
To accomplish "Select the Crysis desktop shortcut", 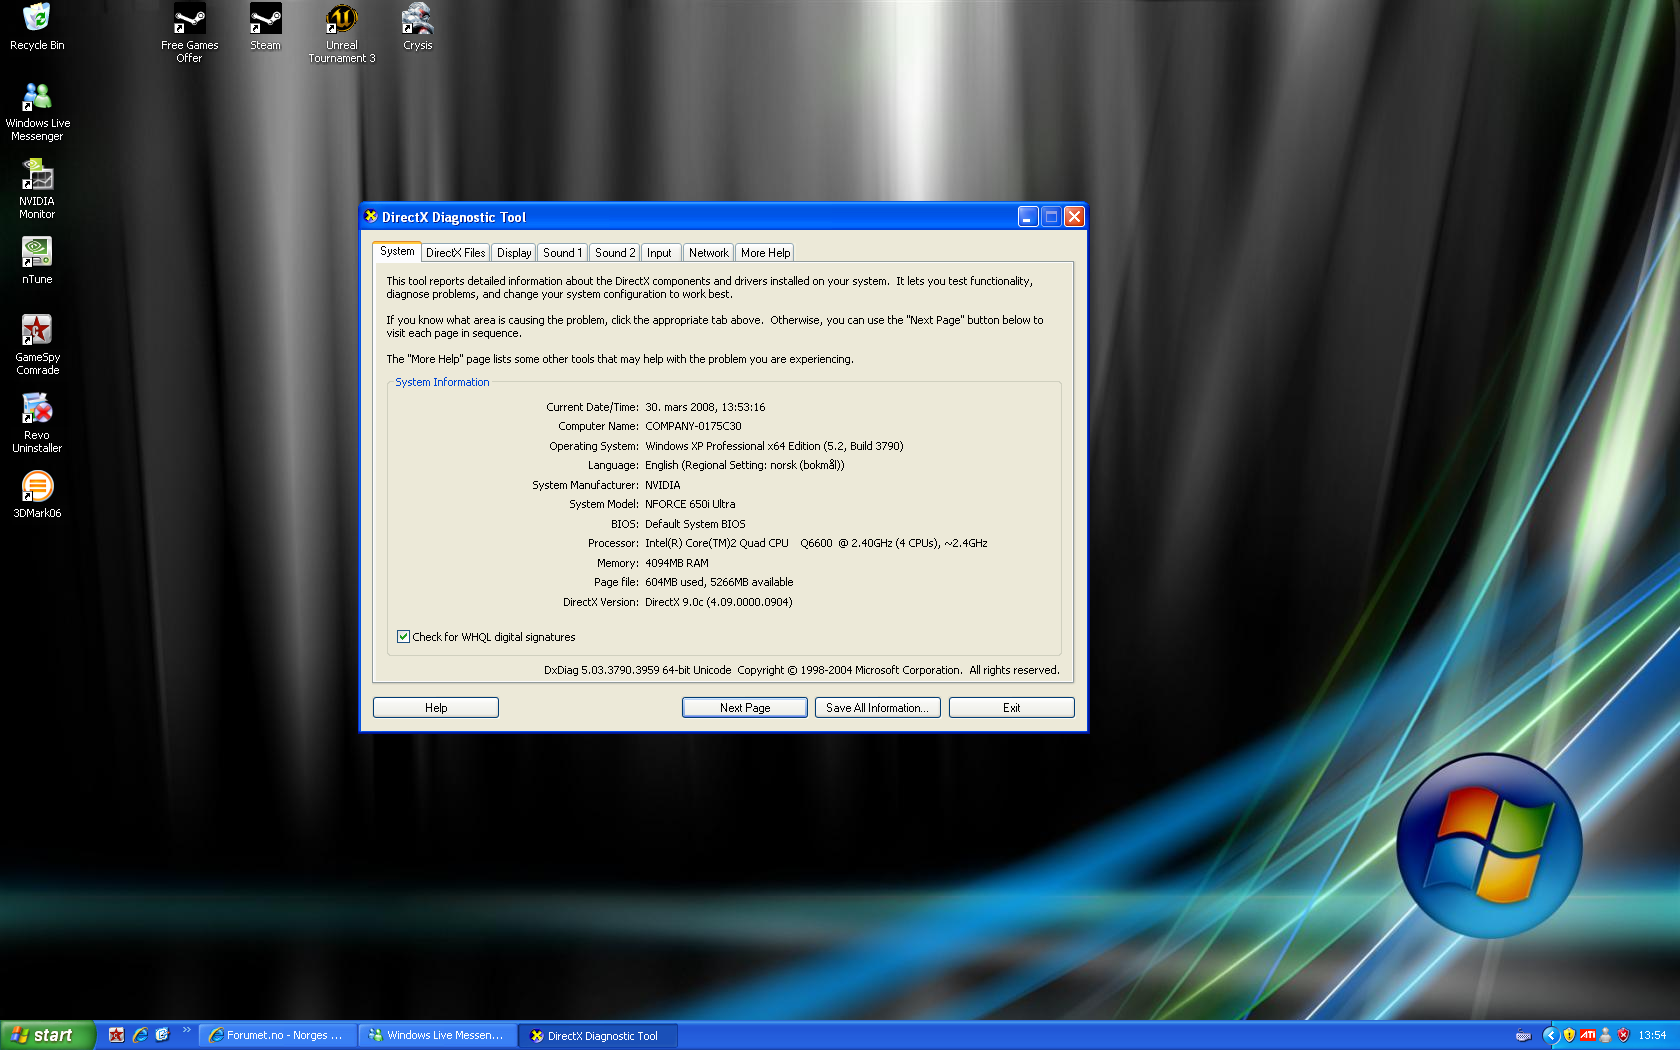I will (x=418, y=27).
